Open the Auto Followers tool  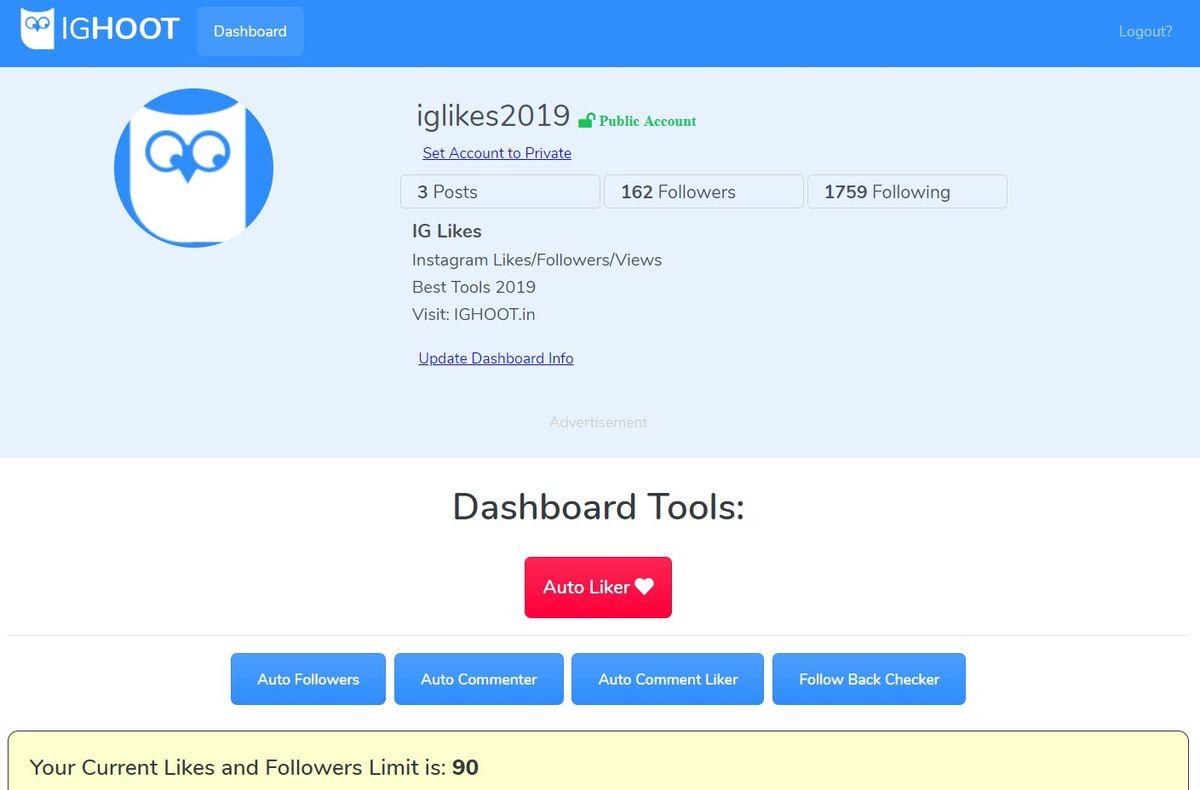pyautogui.click(x=308, y=679)
